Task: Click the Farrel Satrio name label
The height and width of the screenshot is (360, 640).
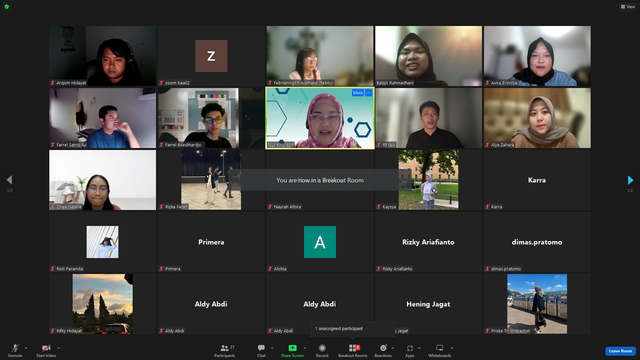Action: coord(68,145)
